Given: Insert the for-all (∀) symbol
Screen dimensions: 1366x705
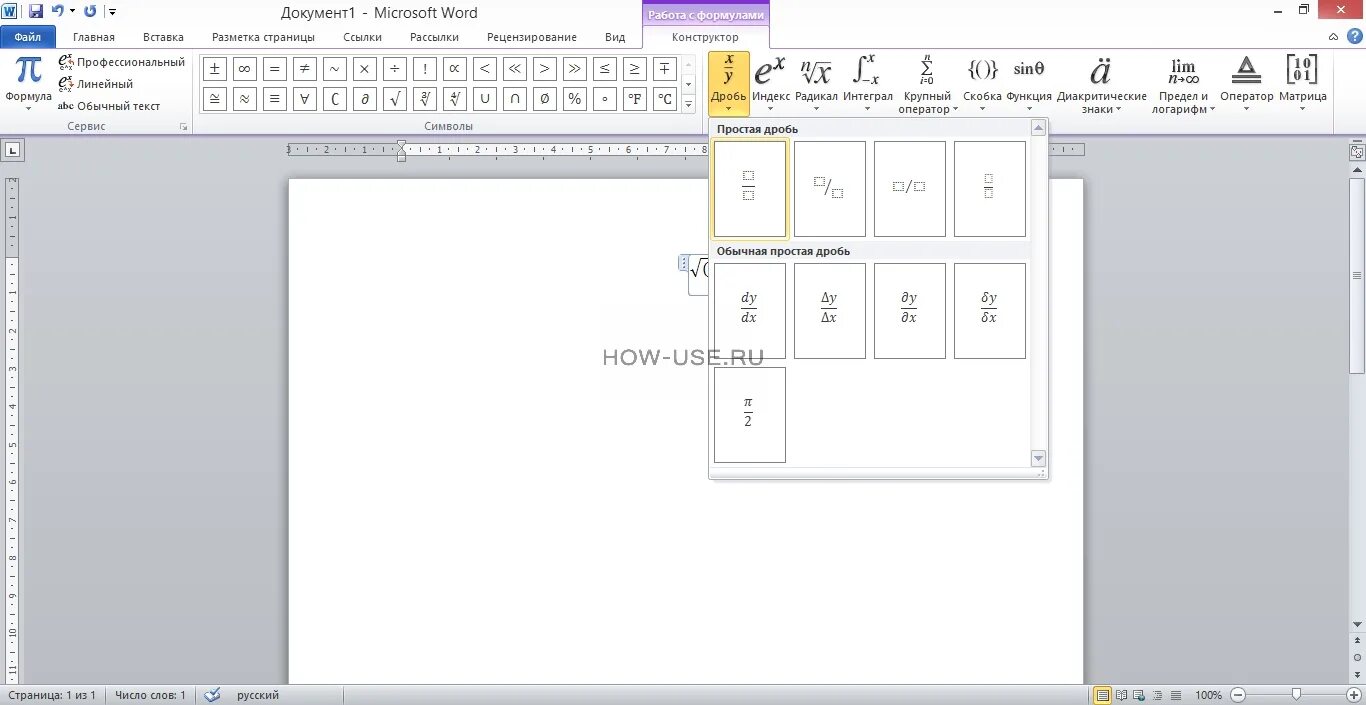Looking at the screenshot, I should pos(304,99).
